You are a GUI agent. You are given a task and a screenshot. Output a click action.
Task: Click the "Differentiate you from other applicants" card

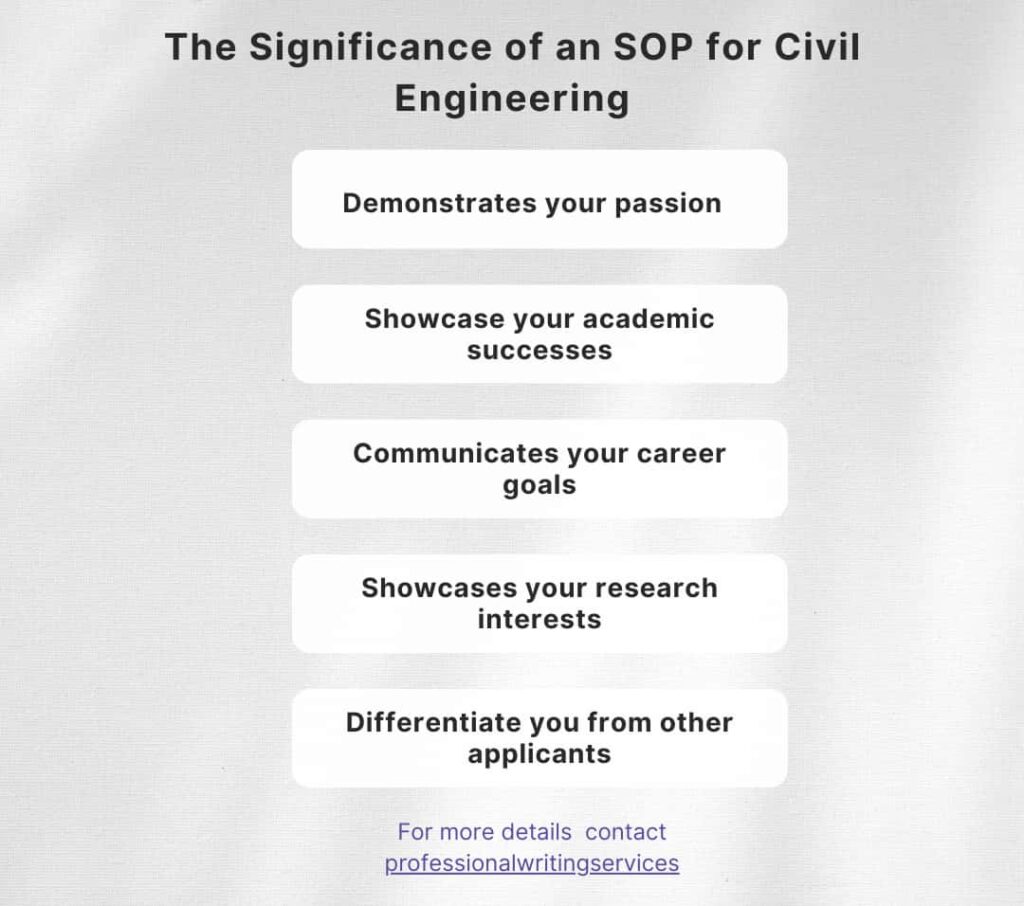tap(539, 738)
